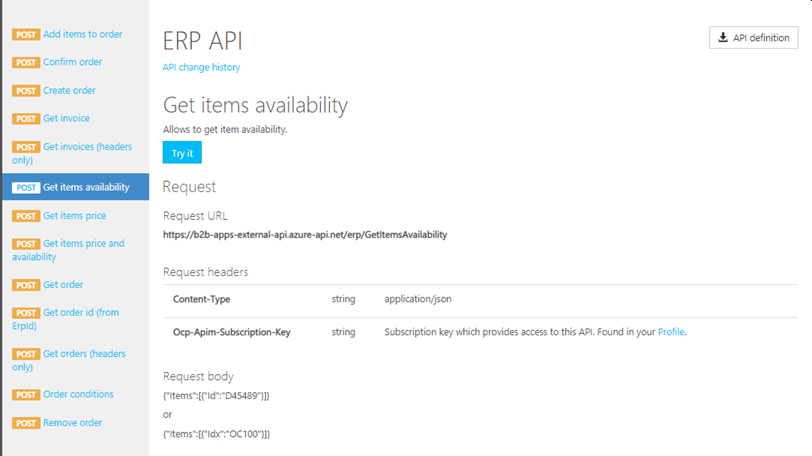Viewport: 812px width, 456px height.
Task: Go to Order conditions operation
Action: [78, 394]
